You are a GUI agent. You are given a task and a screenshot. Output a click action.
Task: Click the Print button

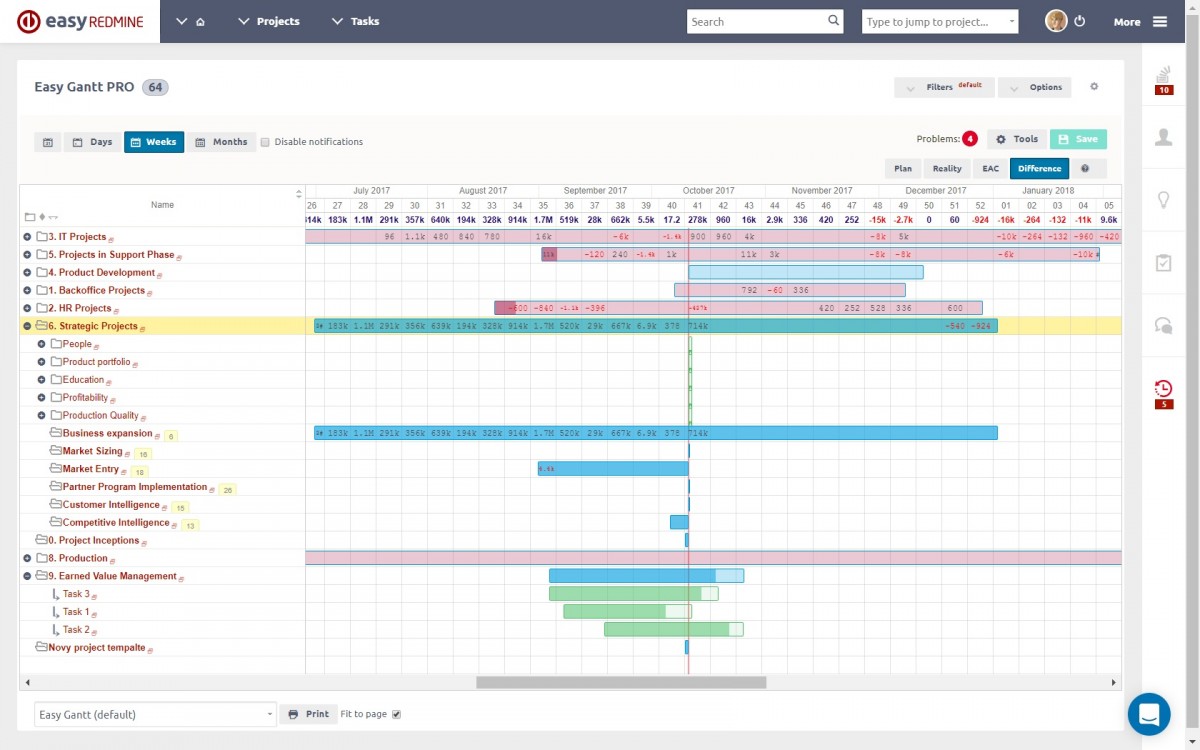click(x=308, y=714)
